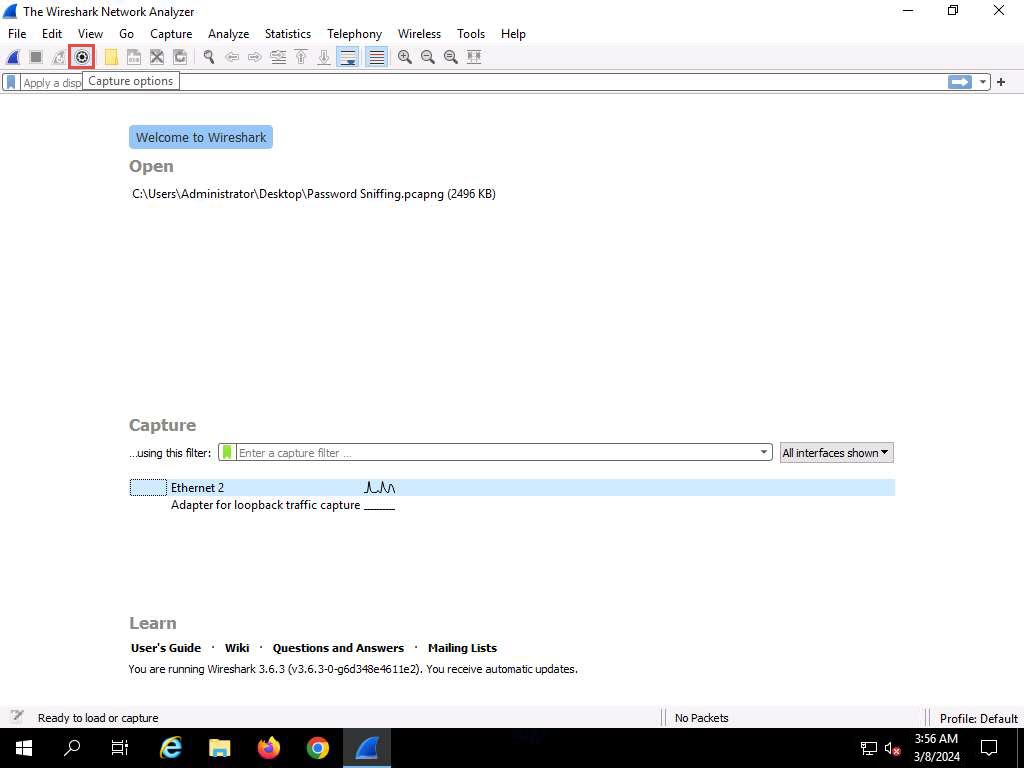This screenshot has height=768, width=1024.
Task: Open the capture filter history dropdown arrow
Action: point(765,453)
